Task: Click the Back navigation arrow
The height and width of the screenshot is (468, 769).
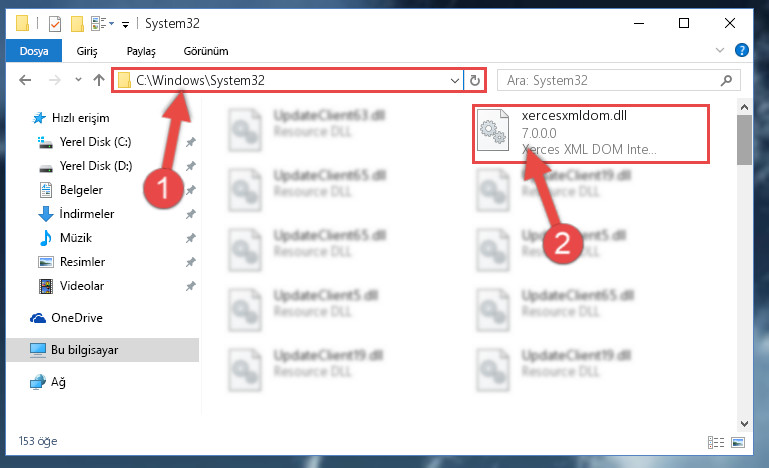Action: (x=25, y=80)
